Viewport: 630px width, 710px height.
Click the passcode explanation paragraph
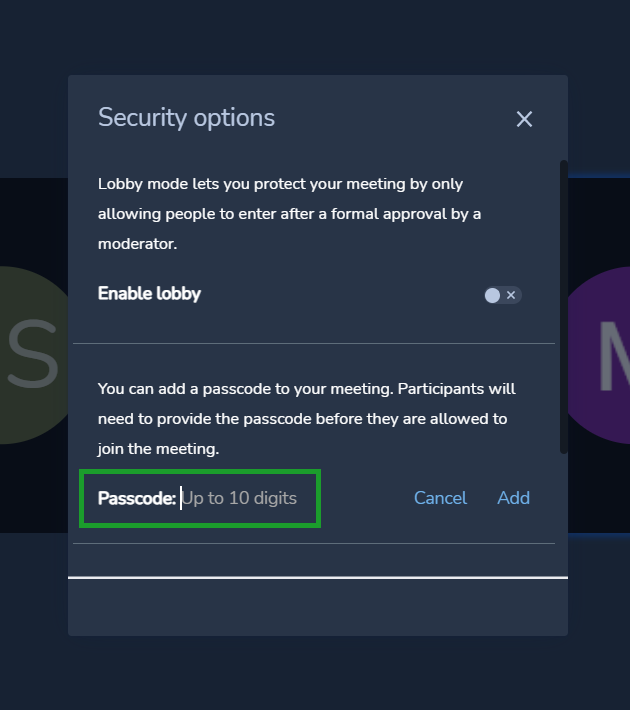coord(307,418)
